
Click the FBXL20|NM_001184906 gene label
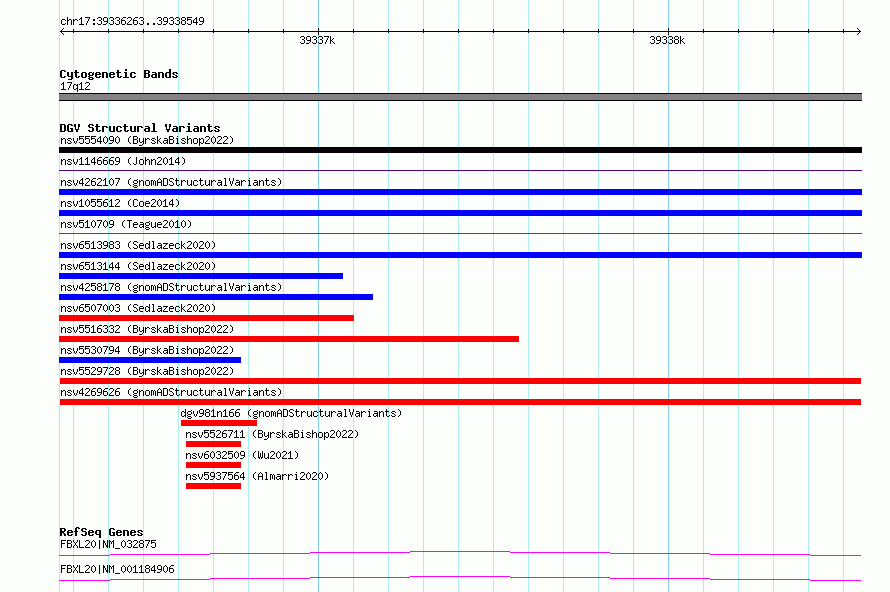coord(117,569)
